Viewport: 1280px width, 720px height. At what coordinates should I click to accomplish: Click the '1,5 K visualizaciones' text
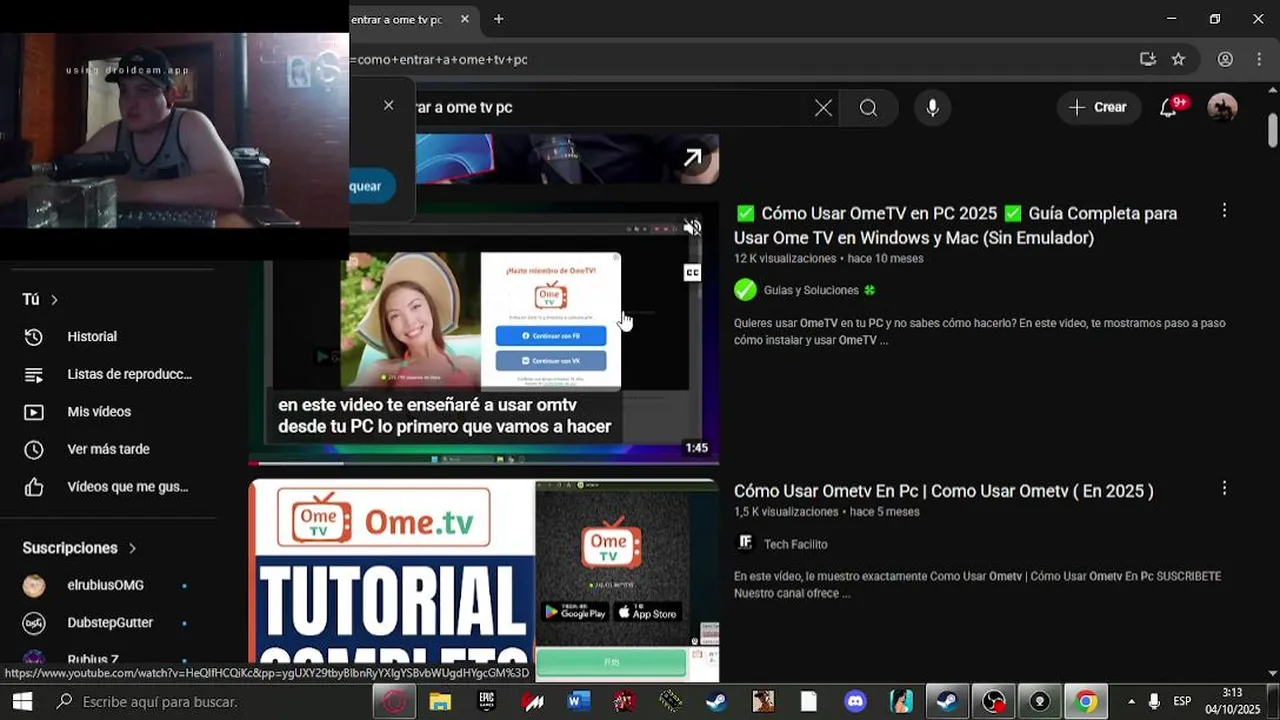point(786,512)
